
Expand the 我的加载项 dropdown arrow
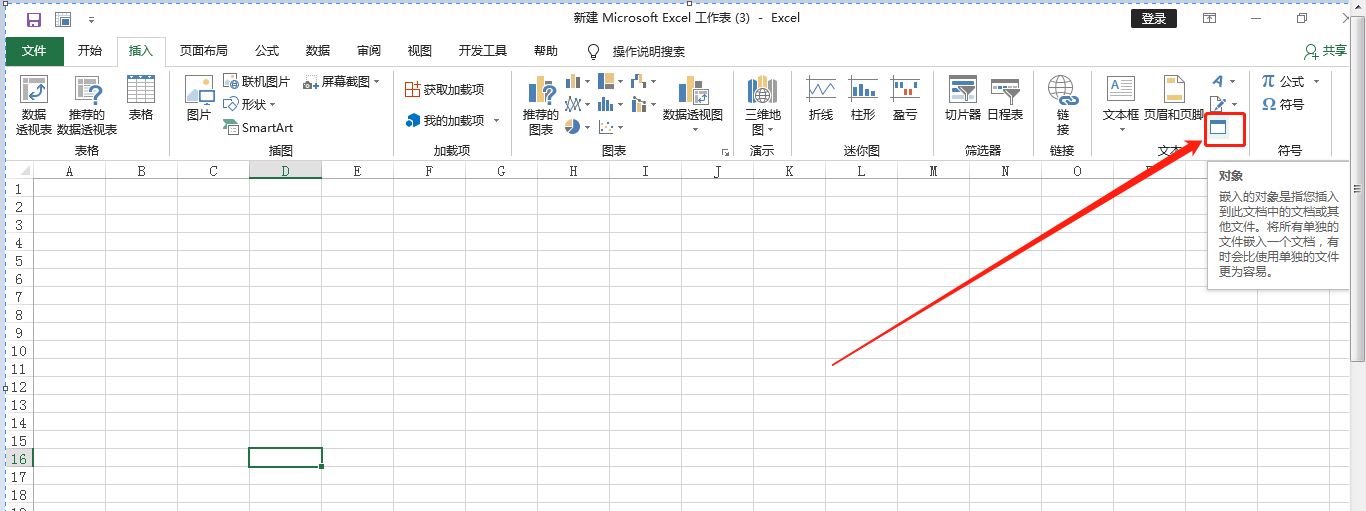[496, 120]
